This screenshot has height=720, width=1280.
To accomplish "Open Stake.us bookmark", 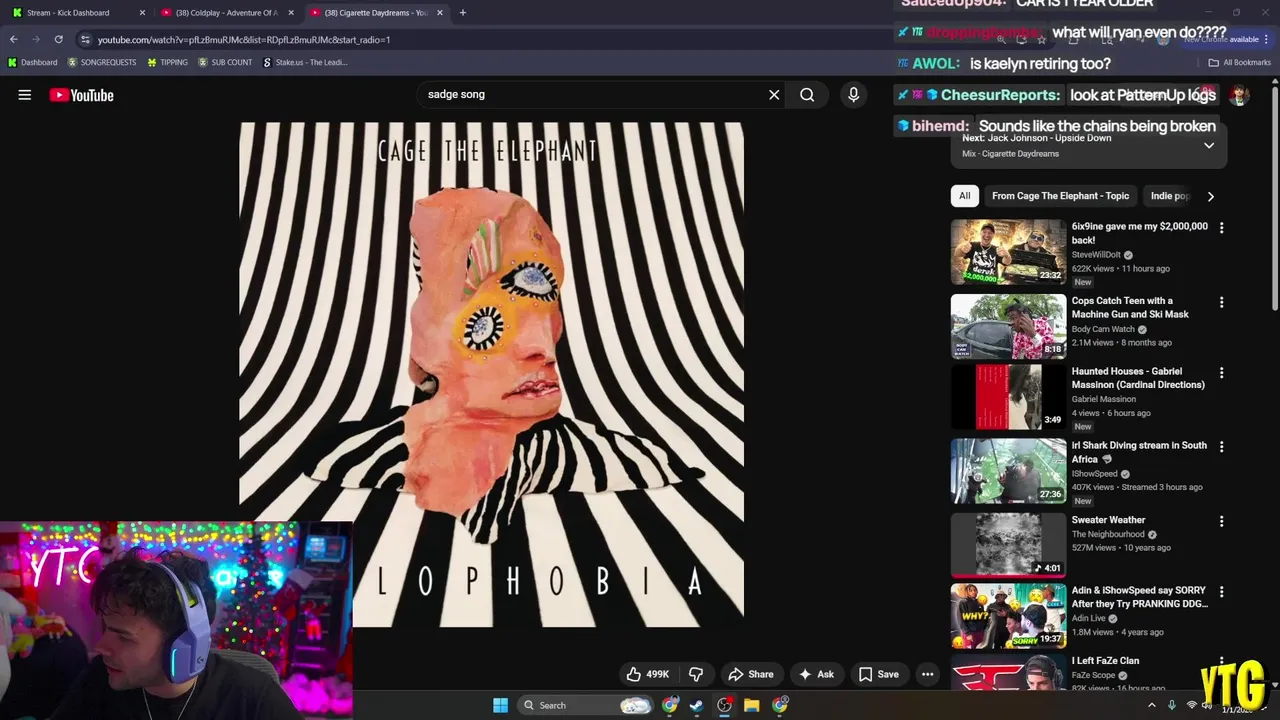I will 305,62.
